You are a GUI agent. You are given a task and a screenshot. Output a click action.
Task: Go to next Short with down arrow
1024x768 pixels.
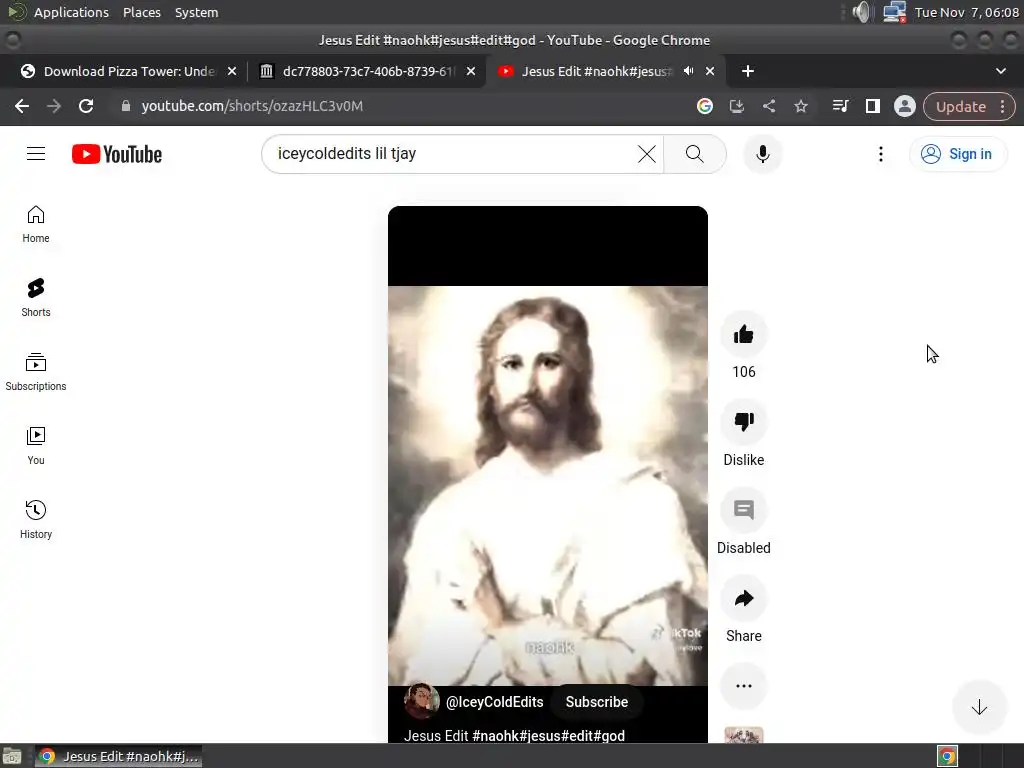[979, 707]
